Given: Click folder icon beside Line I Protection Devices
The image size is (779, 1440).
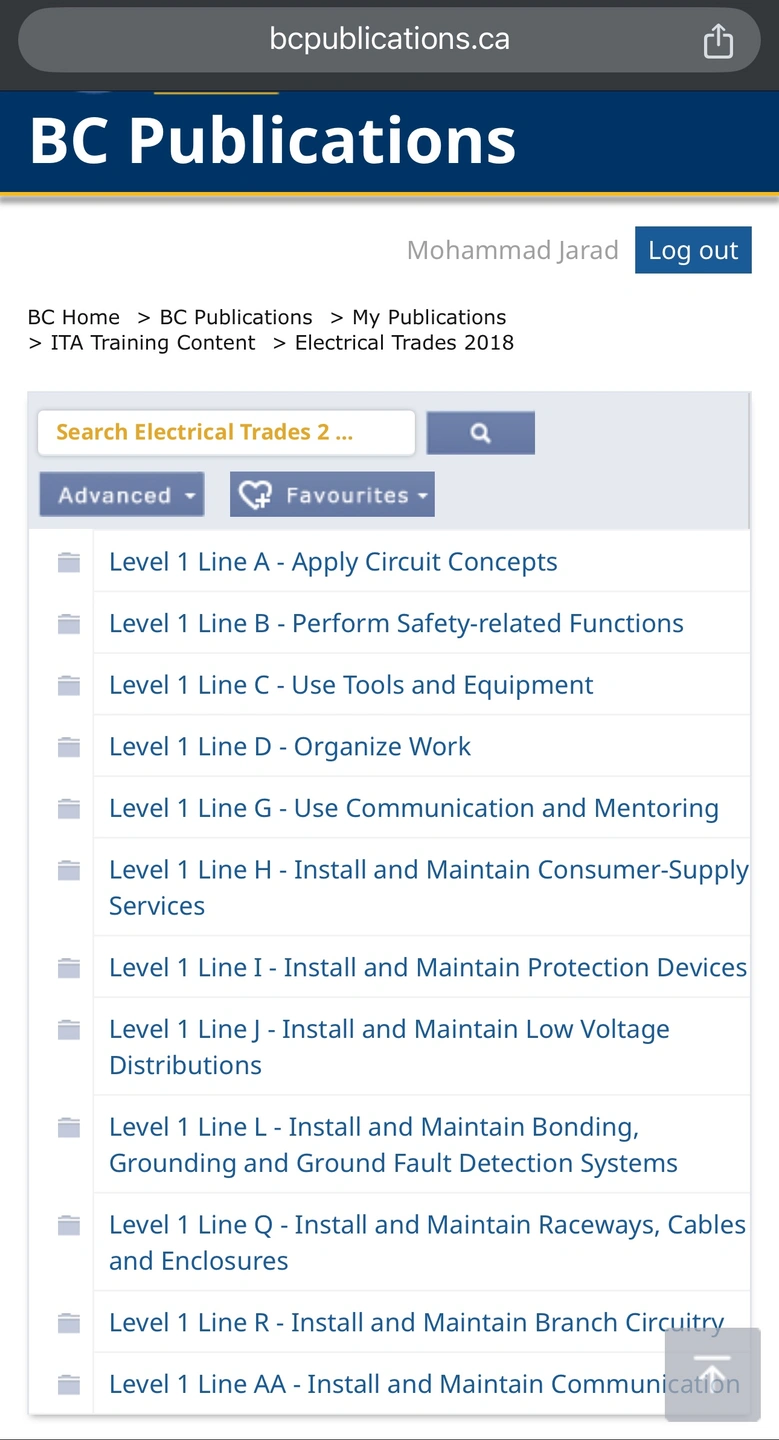Looking at the screenshot, I should click(69, 968).
